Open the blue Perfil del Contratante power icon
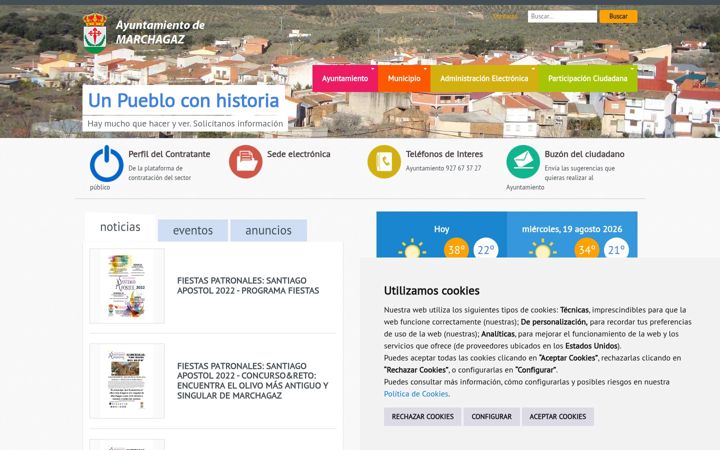The width and height of the screenshot is (720, 450). click(x=107, y=163)
